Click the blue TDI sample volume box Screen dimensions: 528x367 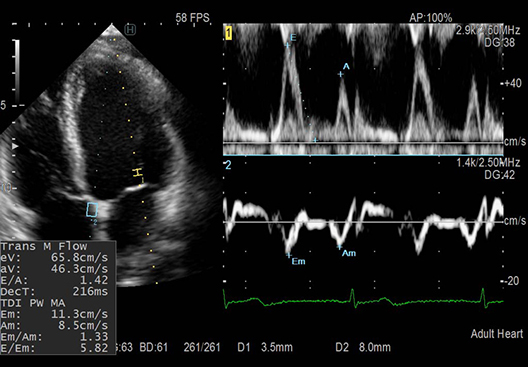coord(92,209)
